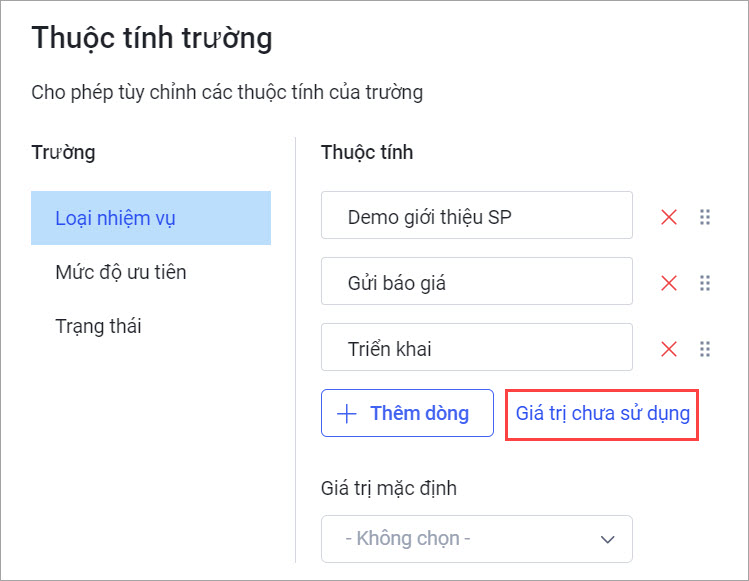Viewport: 749px width, 581px height.
Task: Click the Trường column label
Action: [63, 153]
